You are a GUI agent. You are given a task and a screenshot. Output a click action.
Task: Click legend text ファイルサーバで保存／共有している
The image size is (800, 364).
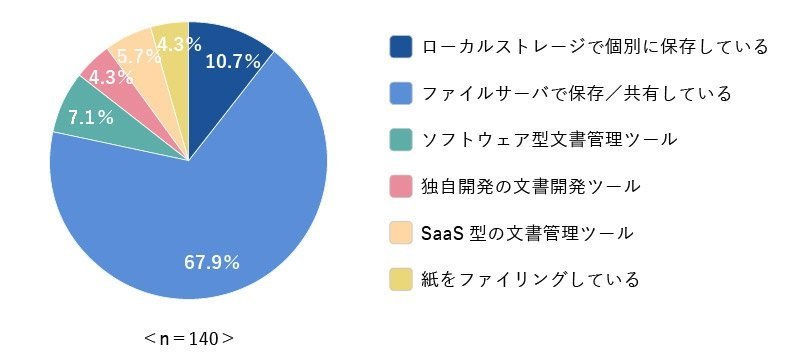(577, 93)
